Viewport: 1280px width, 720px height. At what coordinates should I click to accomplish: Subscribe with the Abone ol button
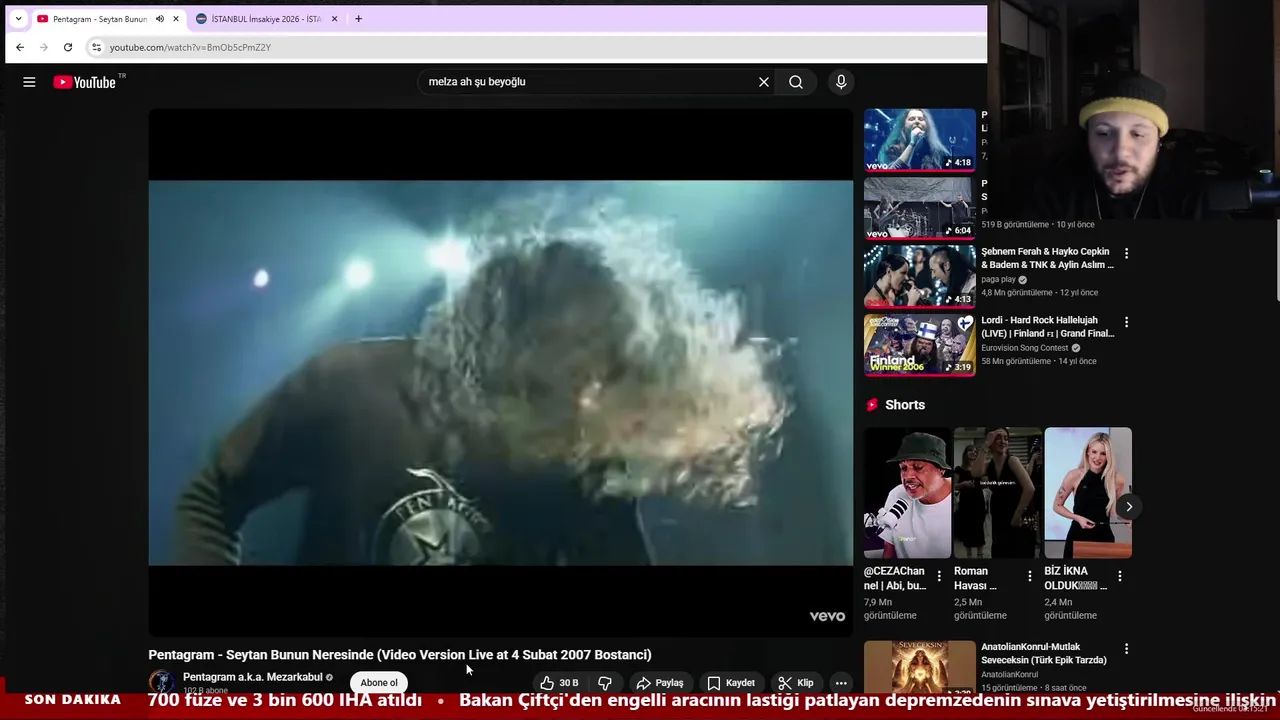(379, 683)
